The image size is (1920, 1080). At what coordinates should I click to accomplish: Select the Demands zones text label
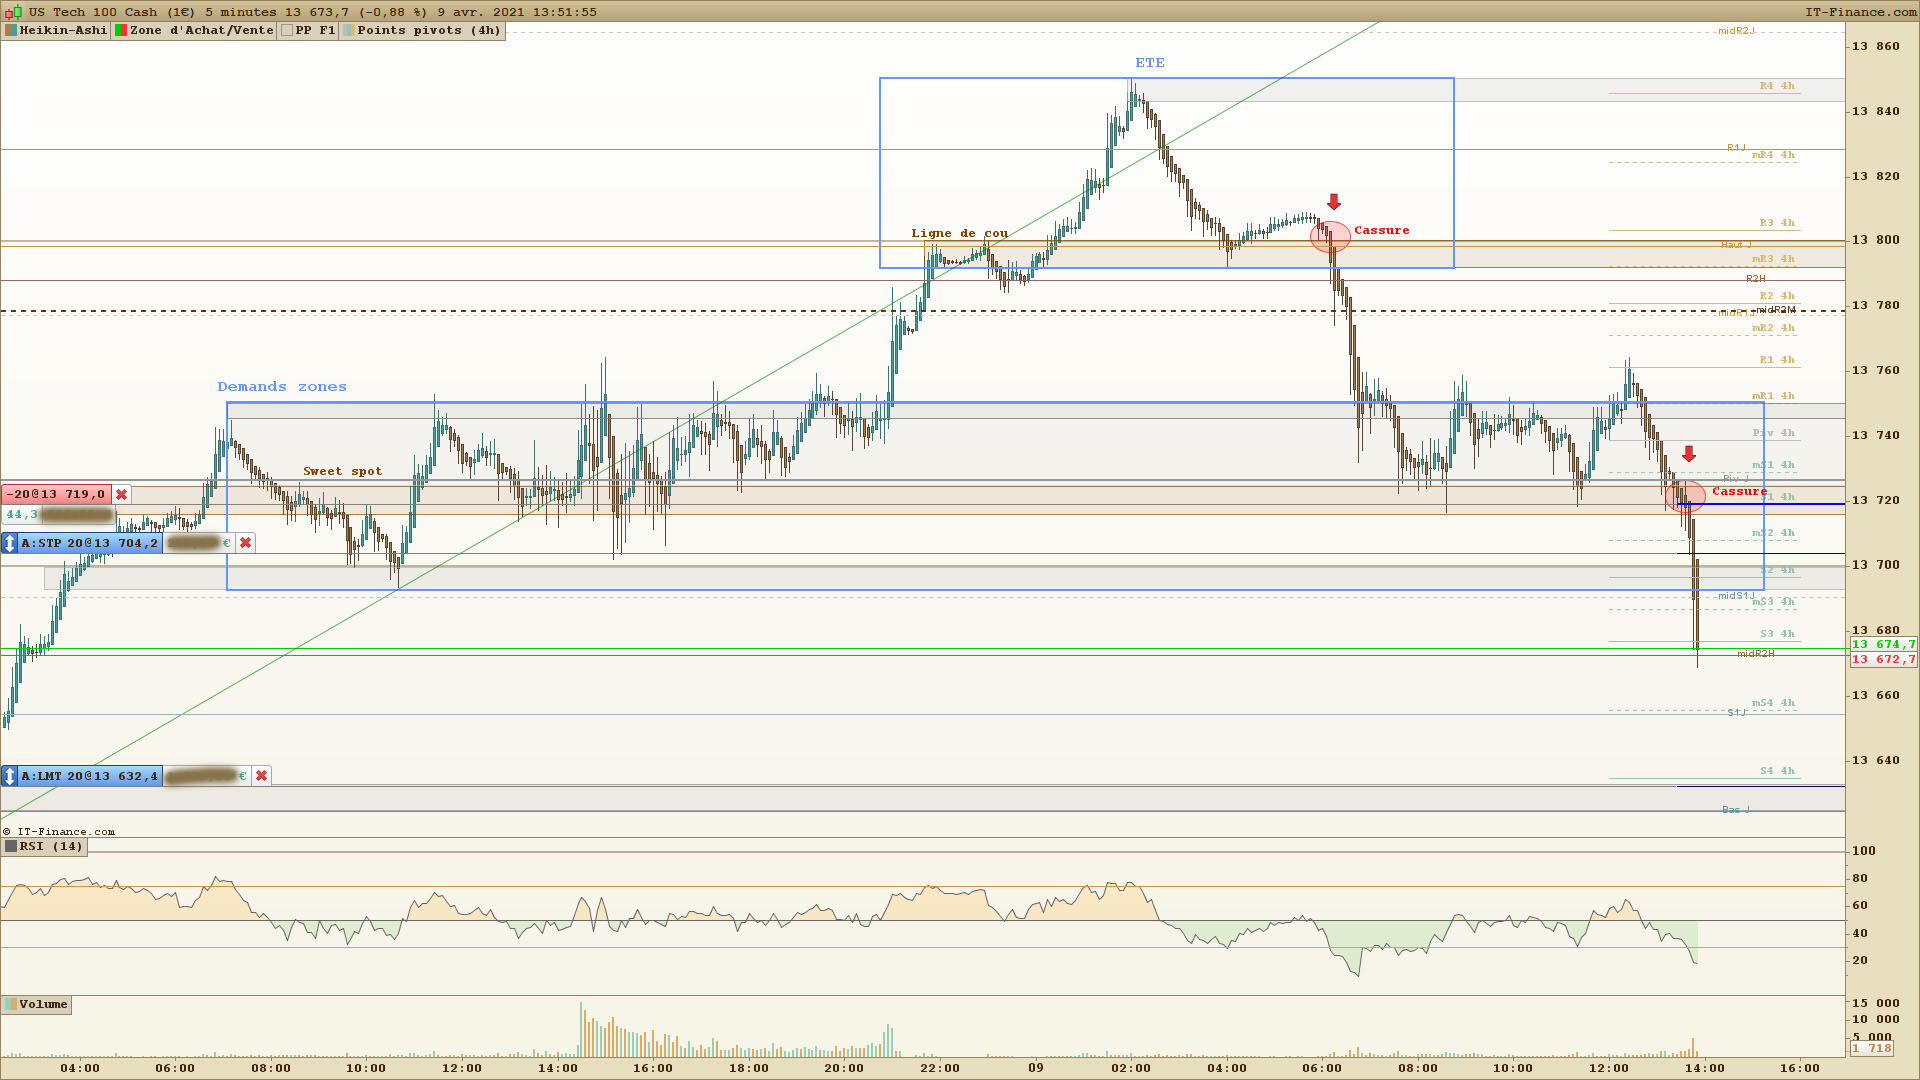(x=282, y=387)
